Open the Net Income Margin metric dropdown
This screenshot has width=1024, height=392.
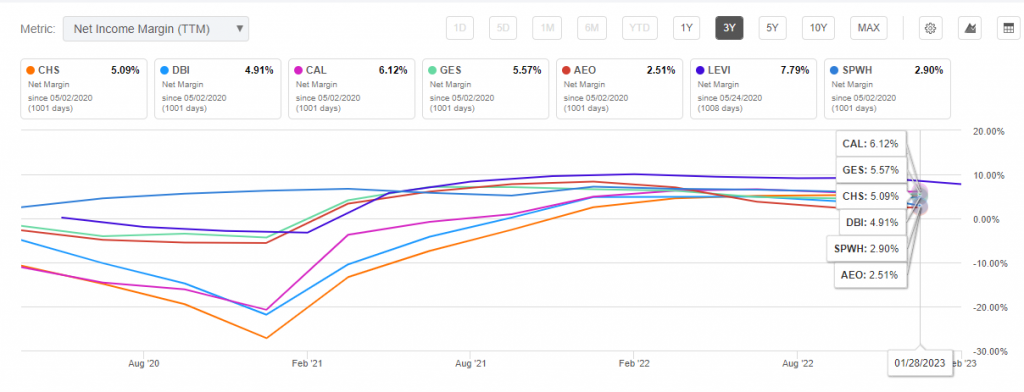click(156, 29)
